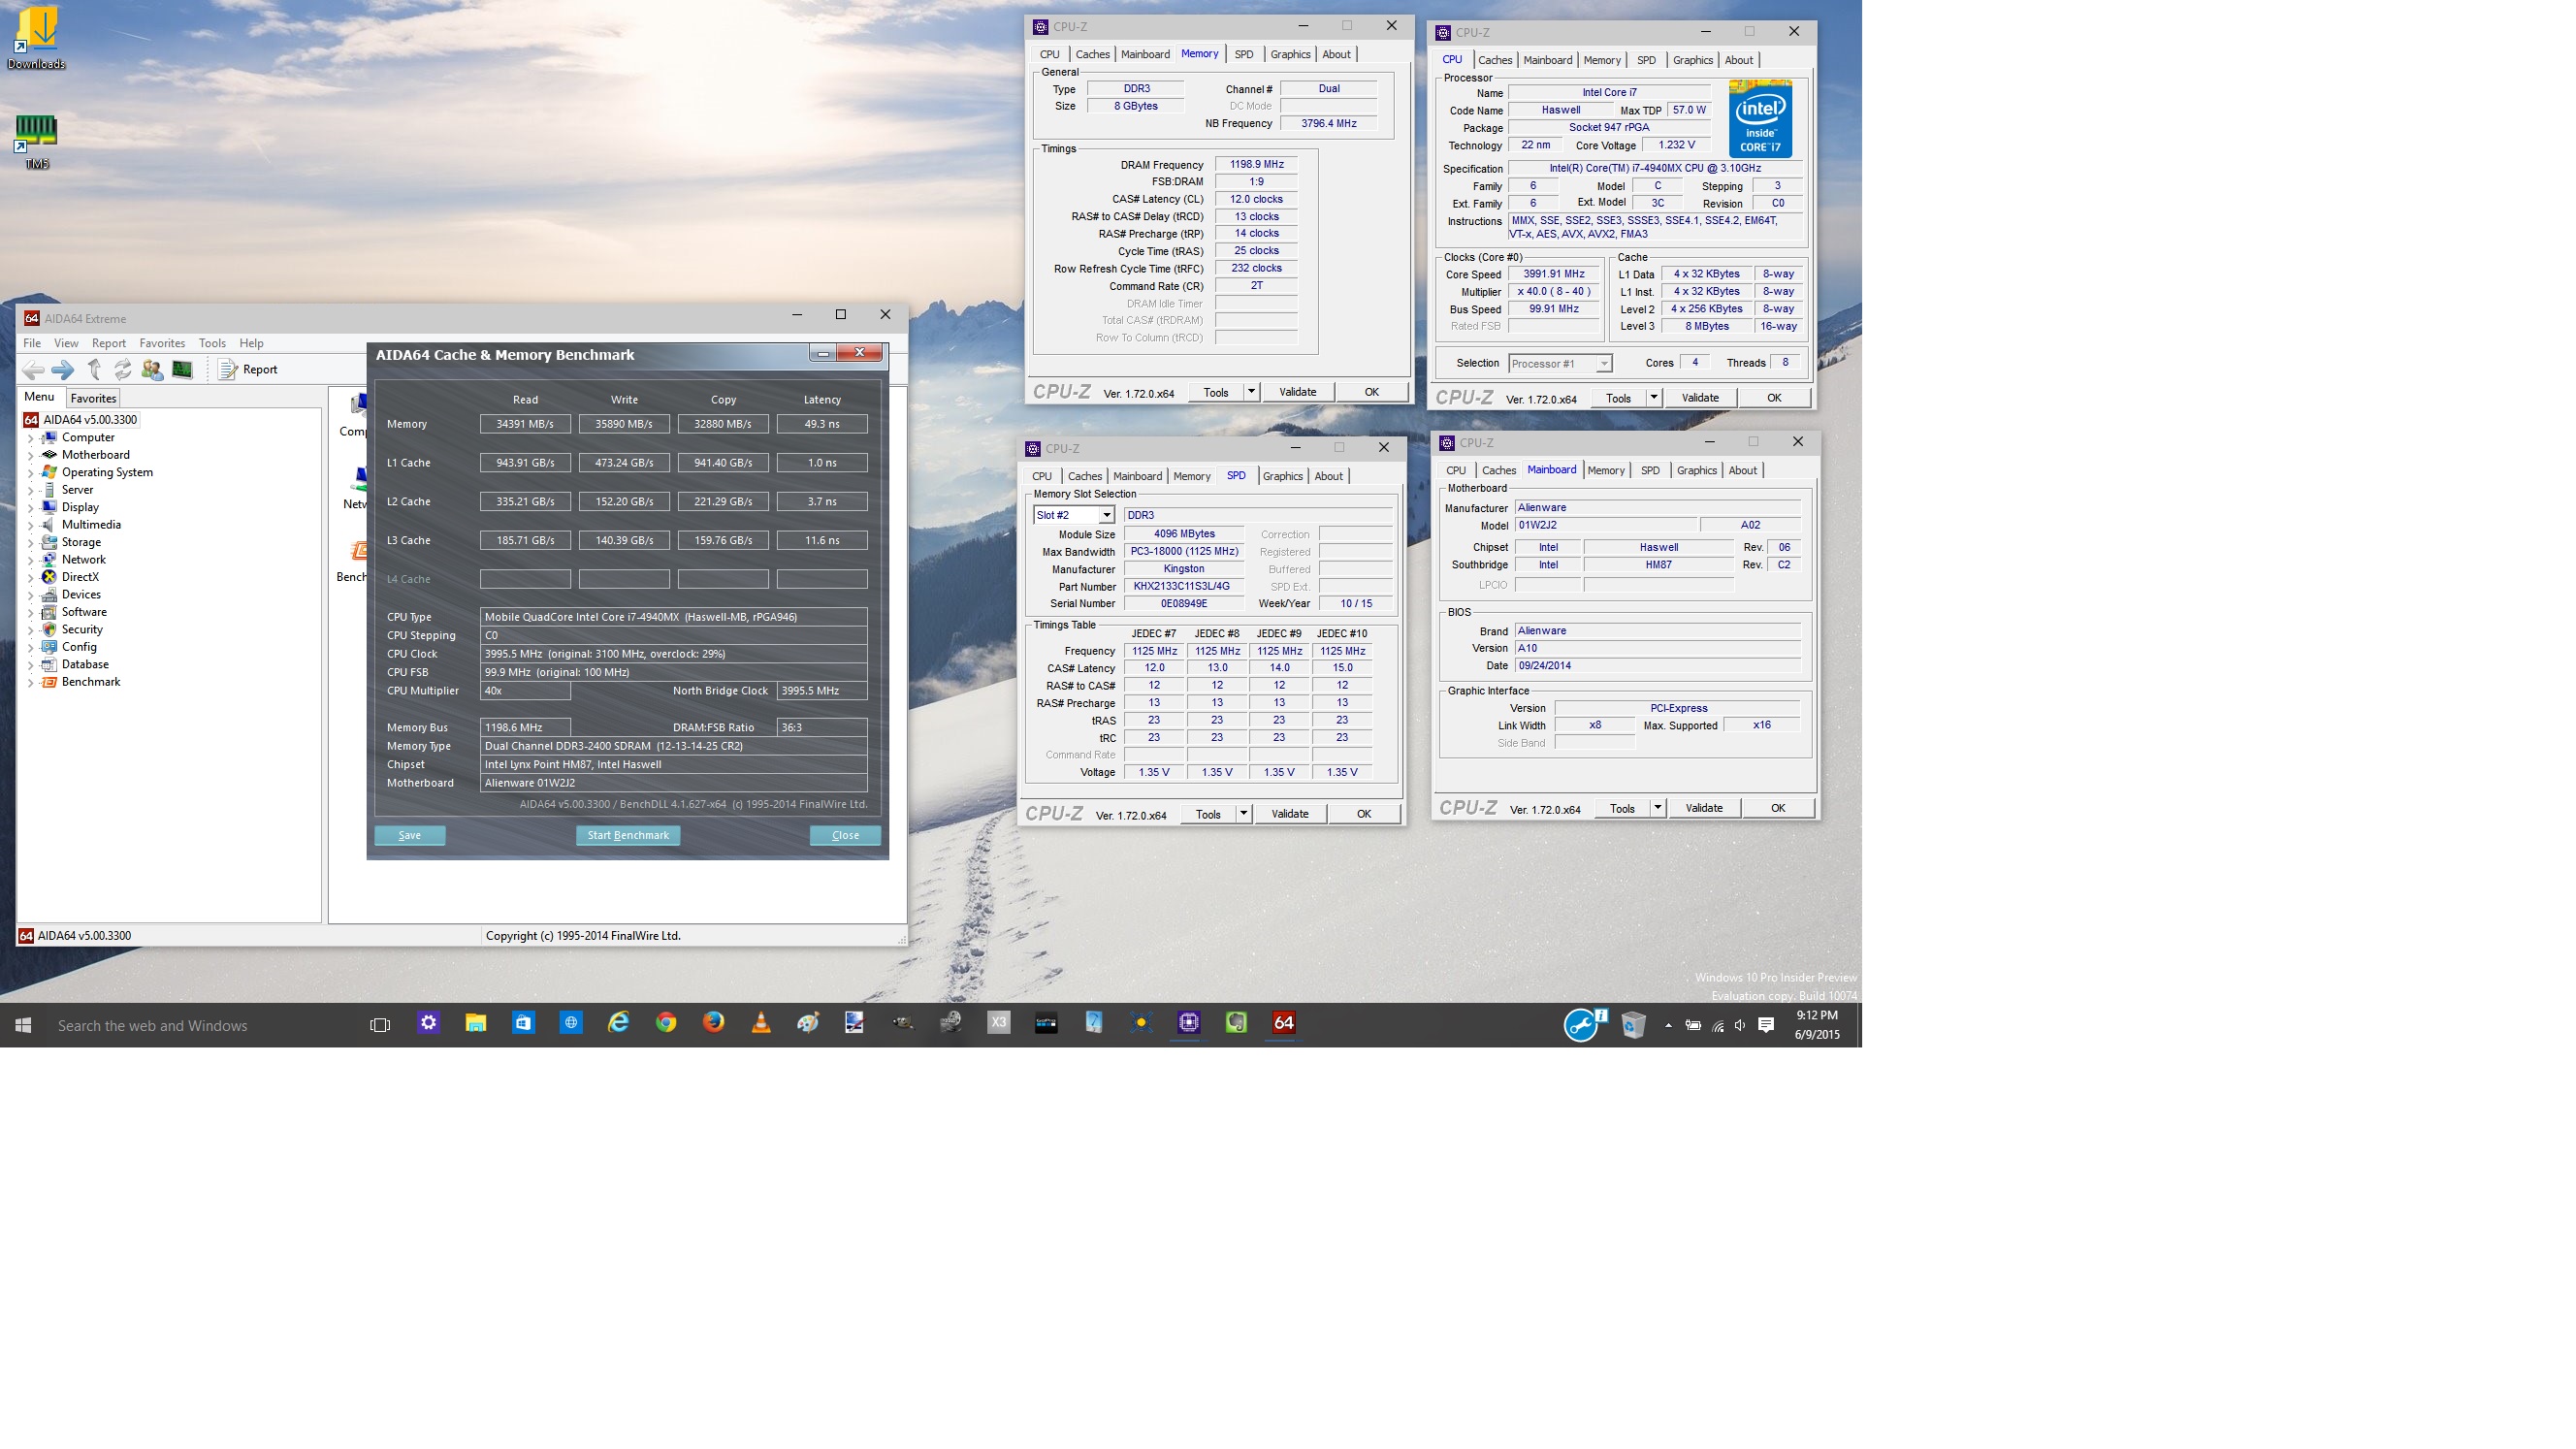The image size is (2576, 1449).
Task: Click Start Benchmark button
Action: click(x=628, y=835)
